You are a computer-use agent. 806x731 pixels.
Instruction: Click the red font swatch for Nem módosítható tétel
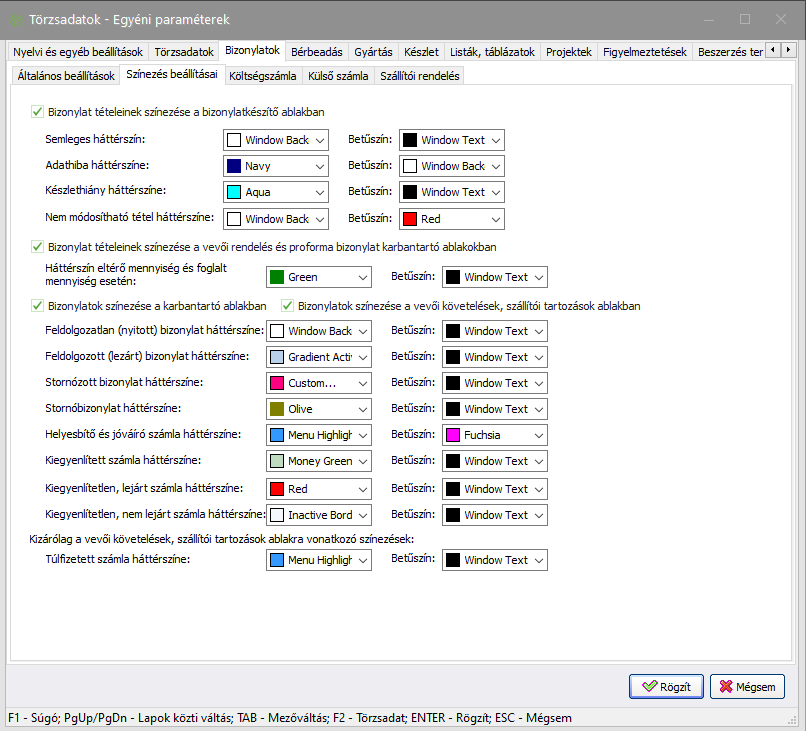(410, 218)
